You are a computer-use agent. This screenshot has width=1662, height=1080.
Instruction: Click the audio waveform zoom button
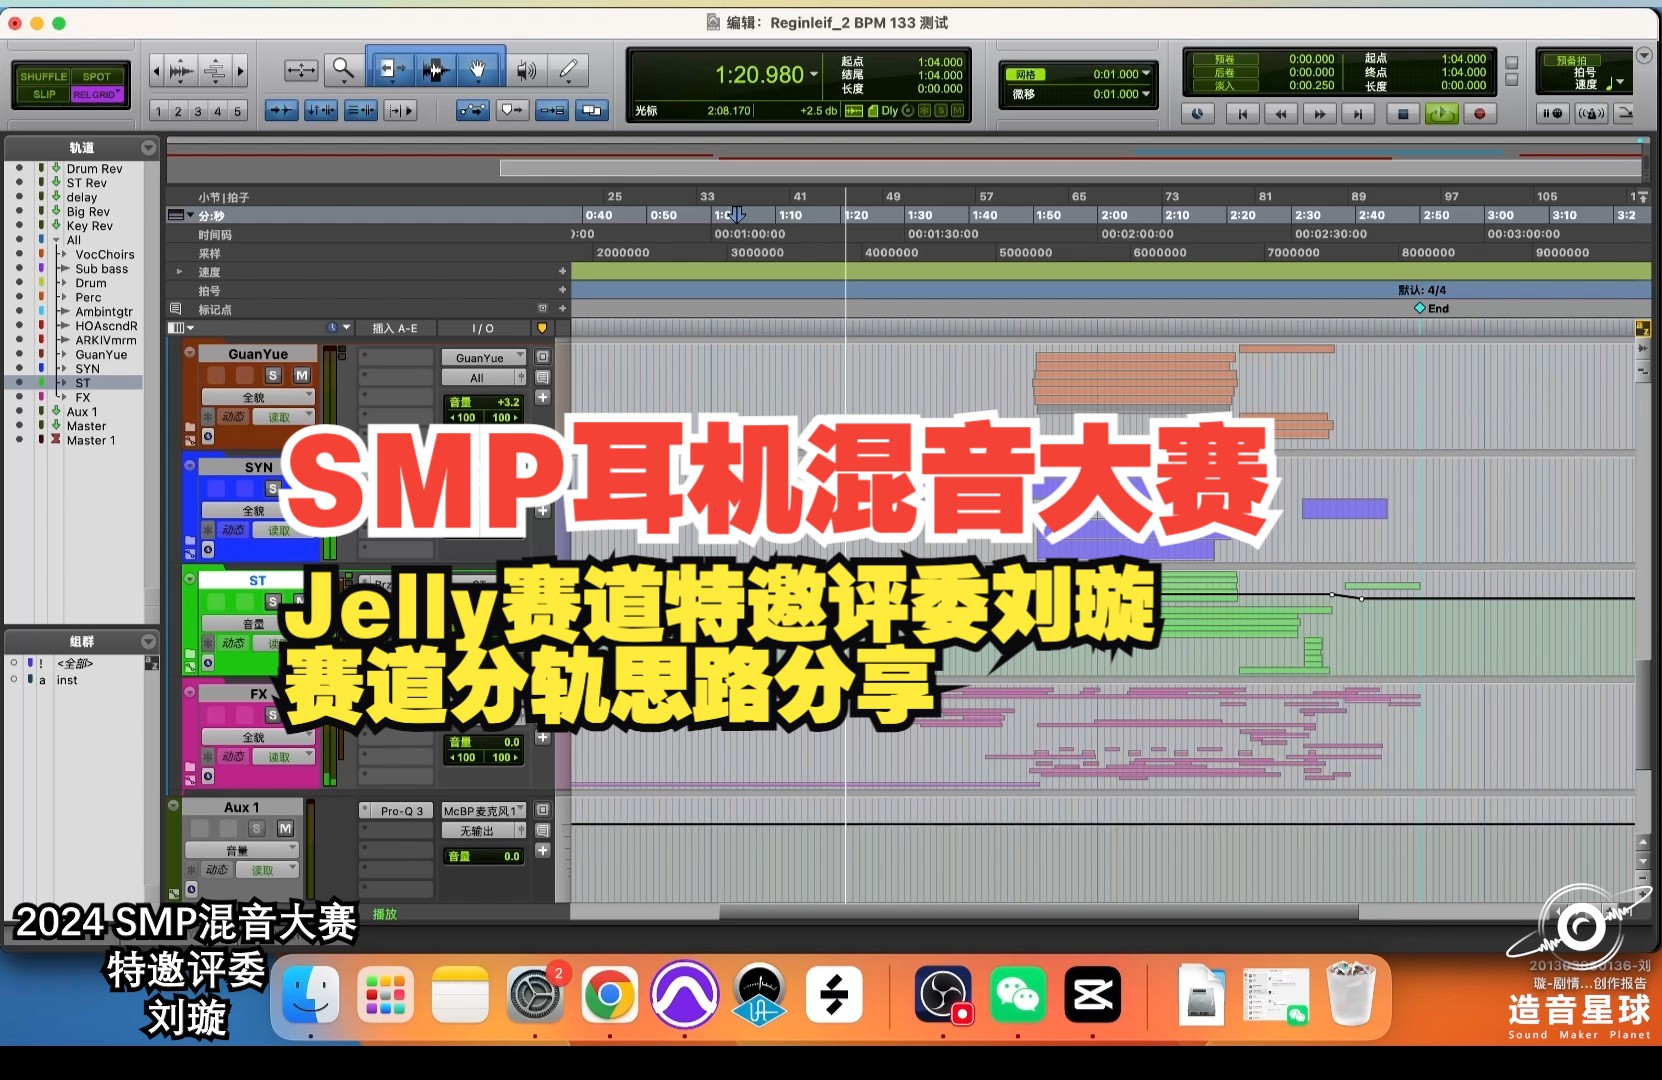coord(182,70)
